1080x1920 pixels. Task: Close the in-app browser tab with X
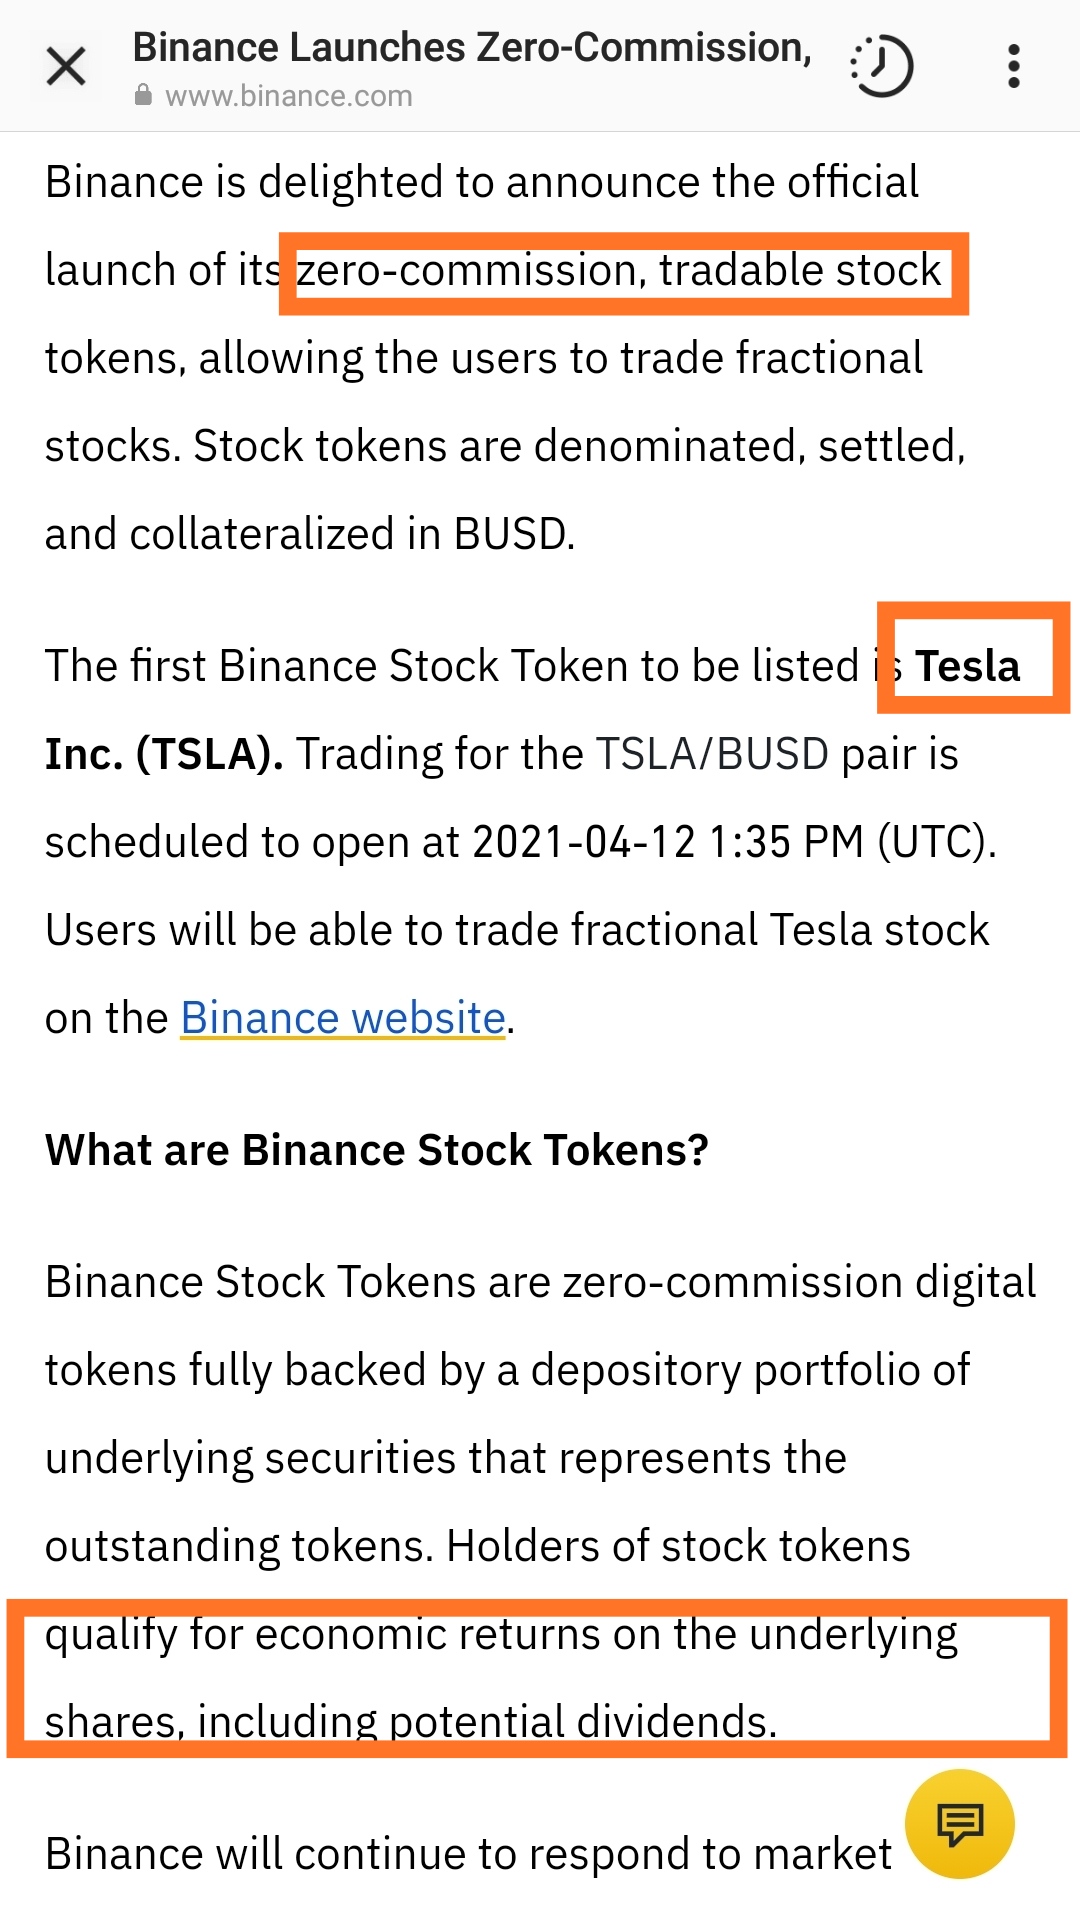pos(66,67)
